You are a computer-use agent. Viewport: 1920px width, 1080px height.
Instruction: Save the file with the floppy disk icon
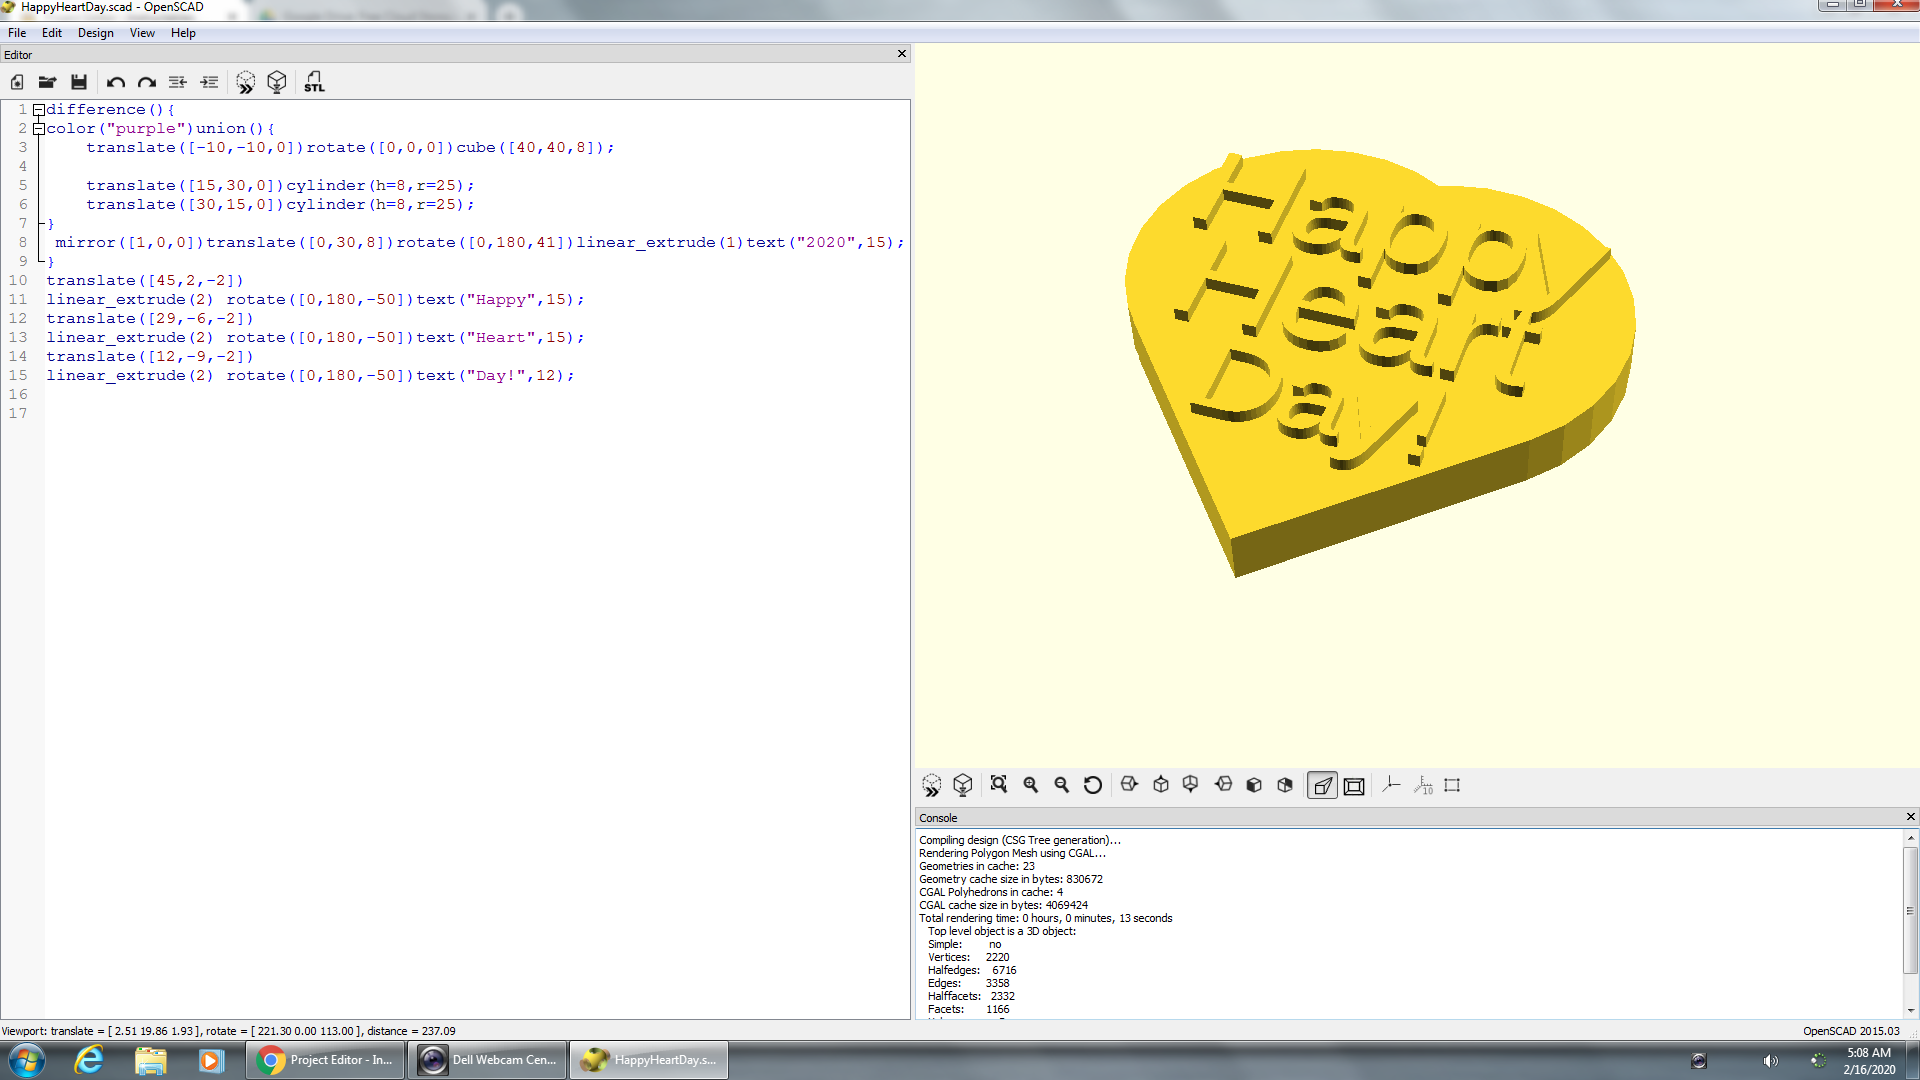[x=79, y=82]
